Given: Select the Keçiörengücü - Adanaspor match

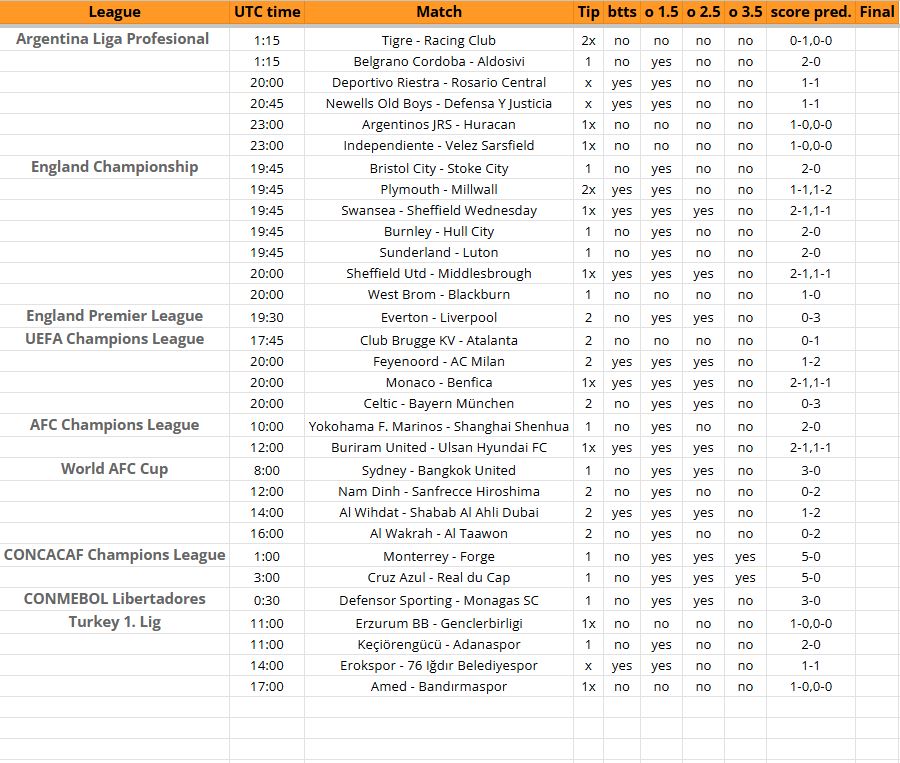Looking at the screenshot, I should pyautogui.click(x=439, y=645).
